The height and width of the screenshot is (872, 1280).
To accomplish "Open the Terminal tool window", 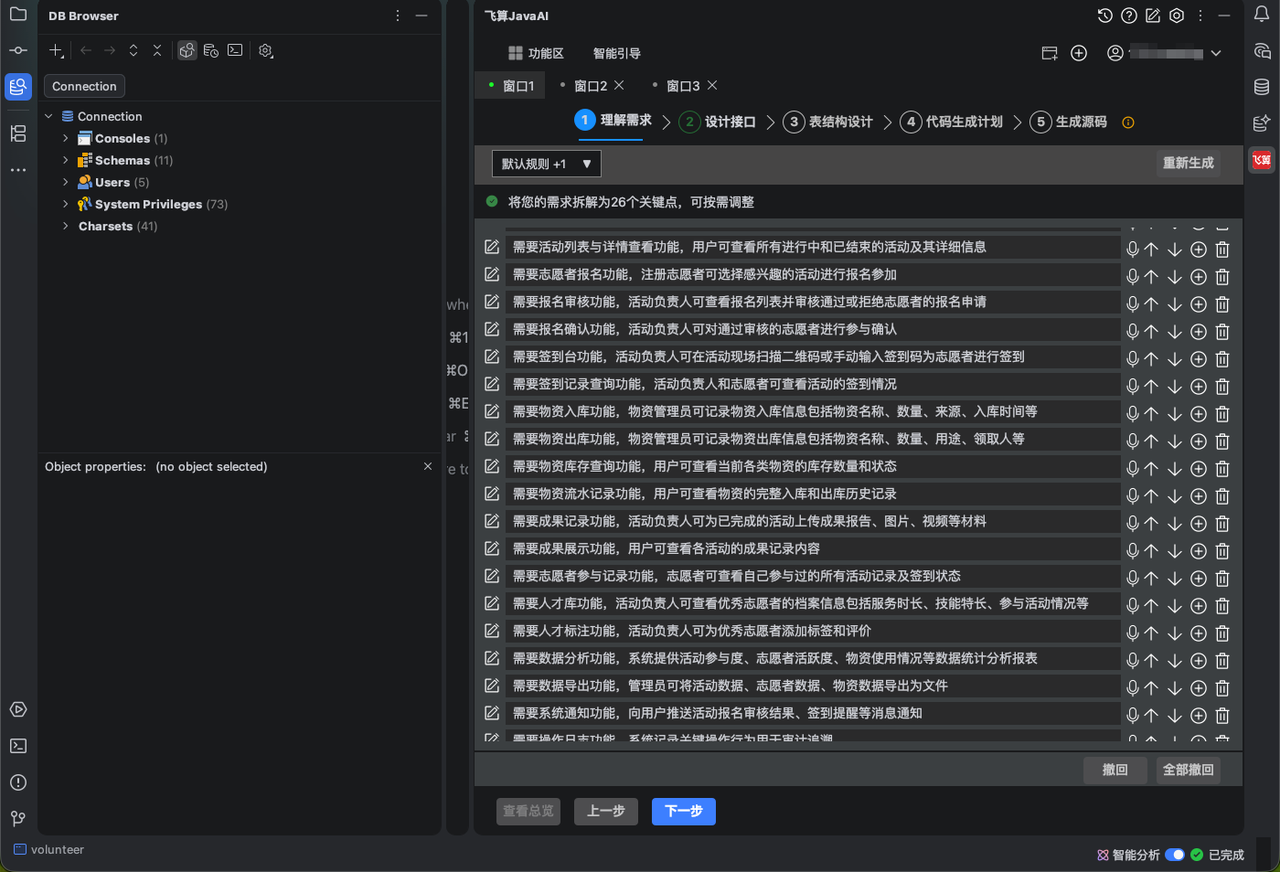I will pyautogui.click(x=18, y=746).
